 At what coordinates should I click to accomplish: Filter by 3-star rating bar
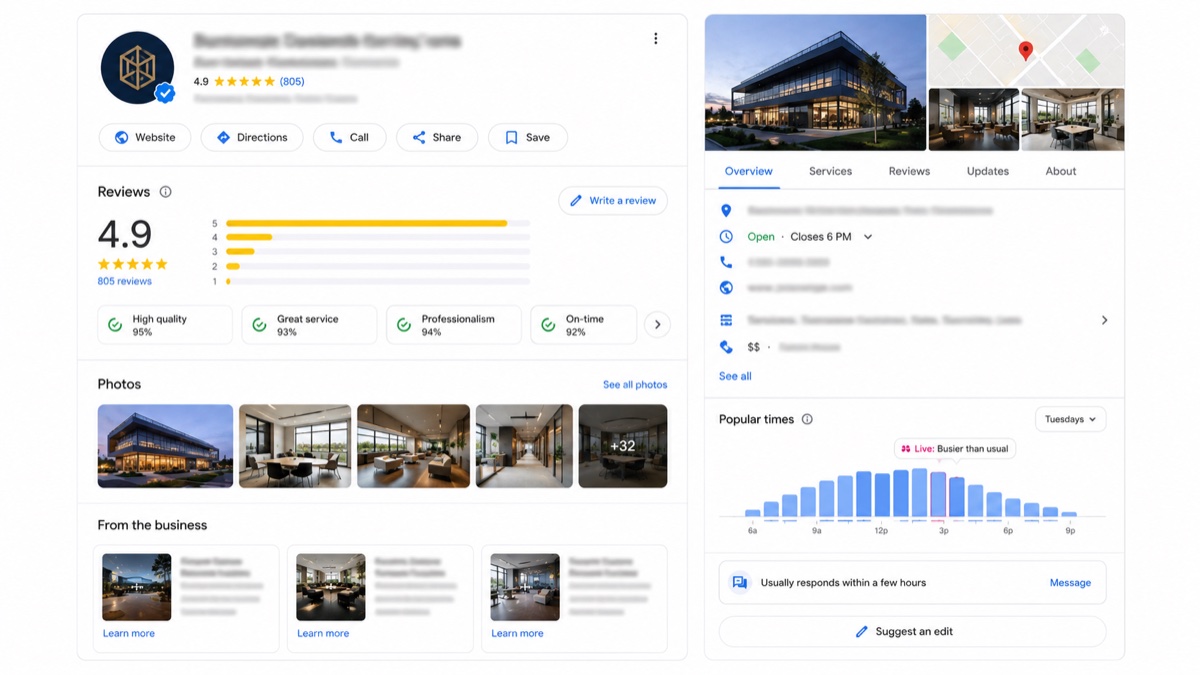pyautogui.click(x=378, y=252)
